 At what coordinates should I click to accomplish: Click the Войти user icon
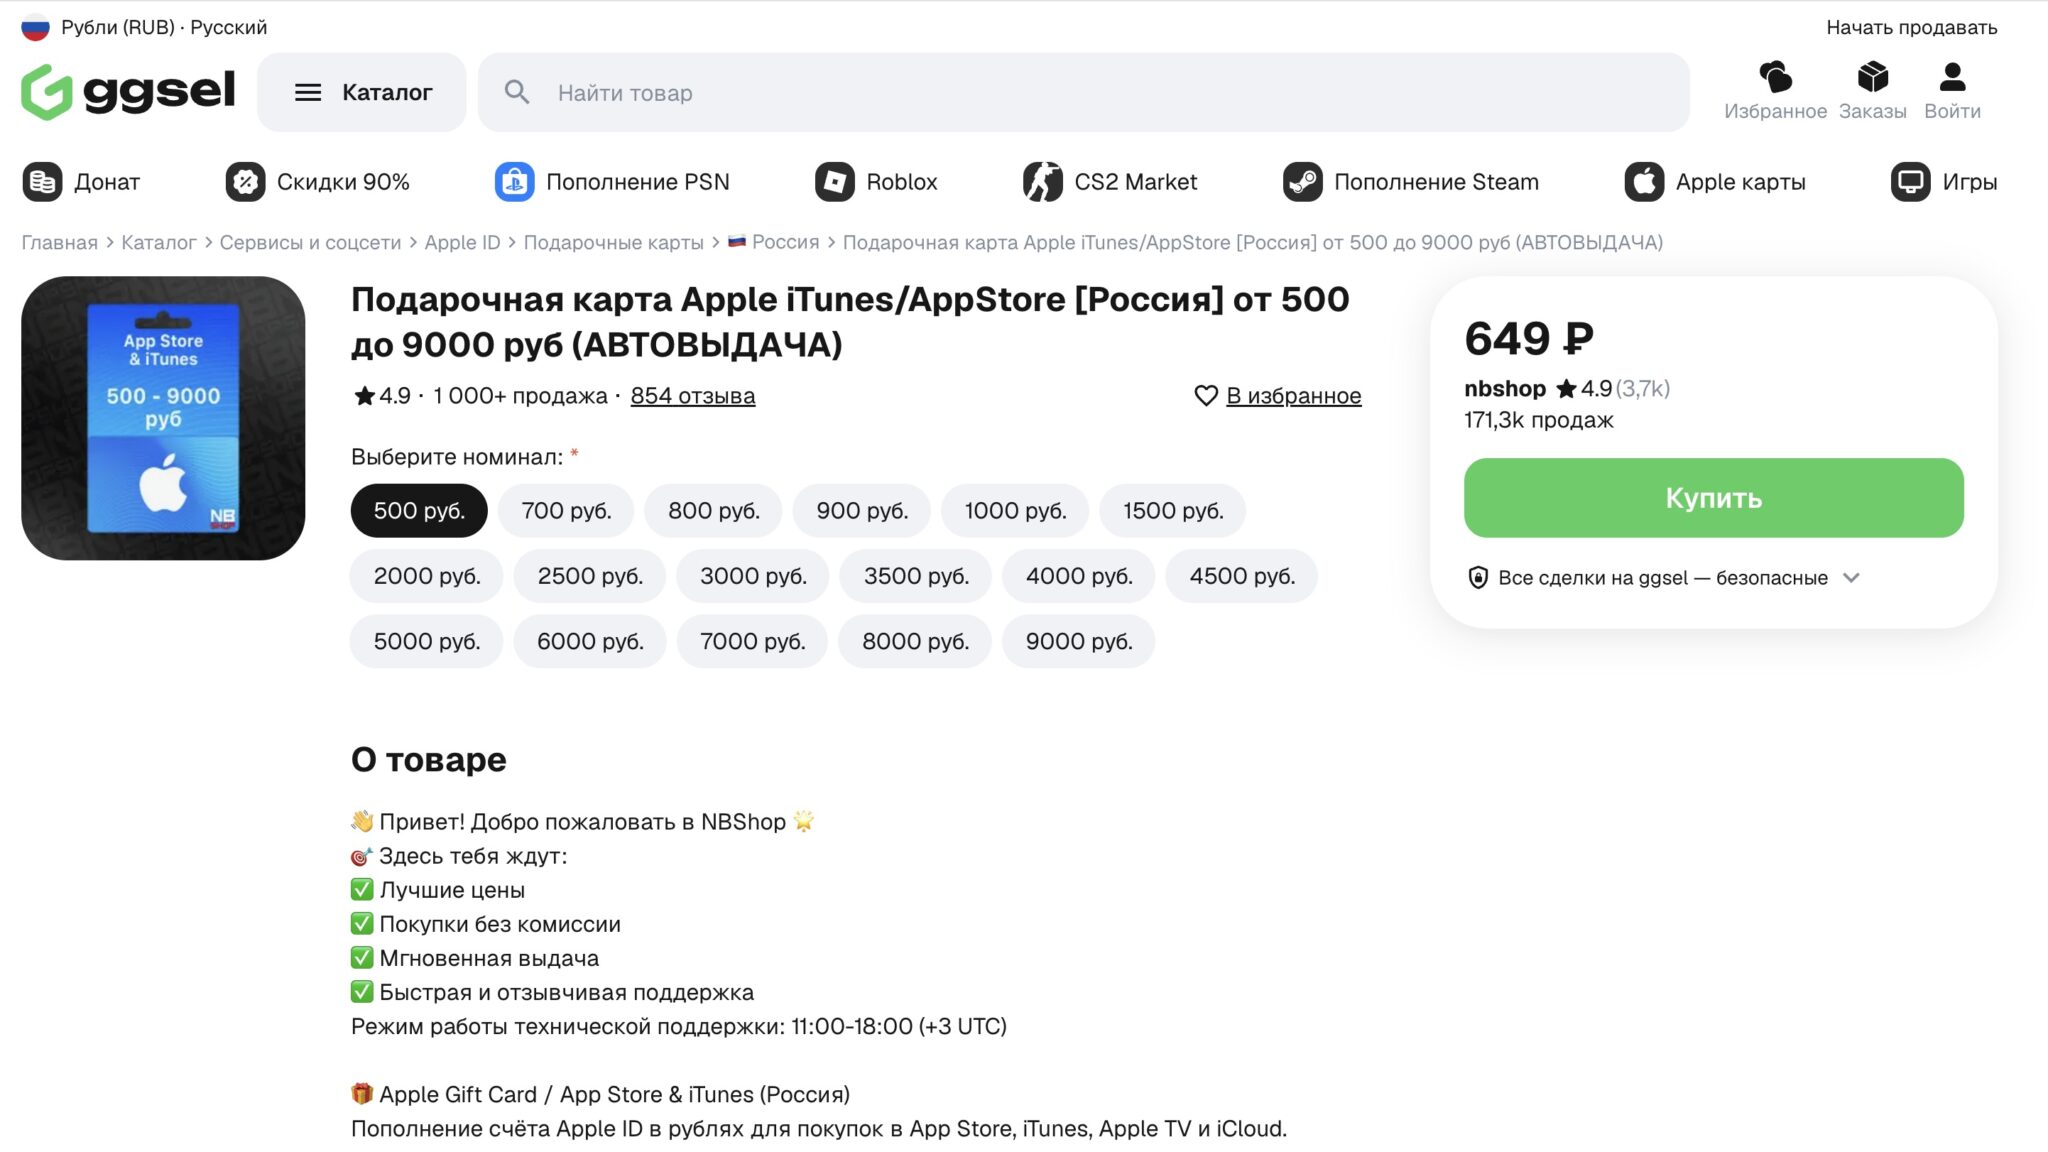click(1952, 77)
